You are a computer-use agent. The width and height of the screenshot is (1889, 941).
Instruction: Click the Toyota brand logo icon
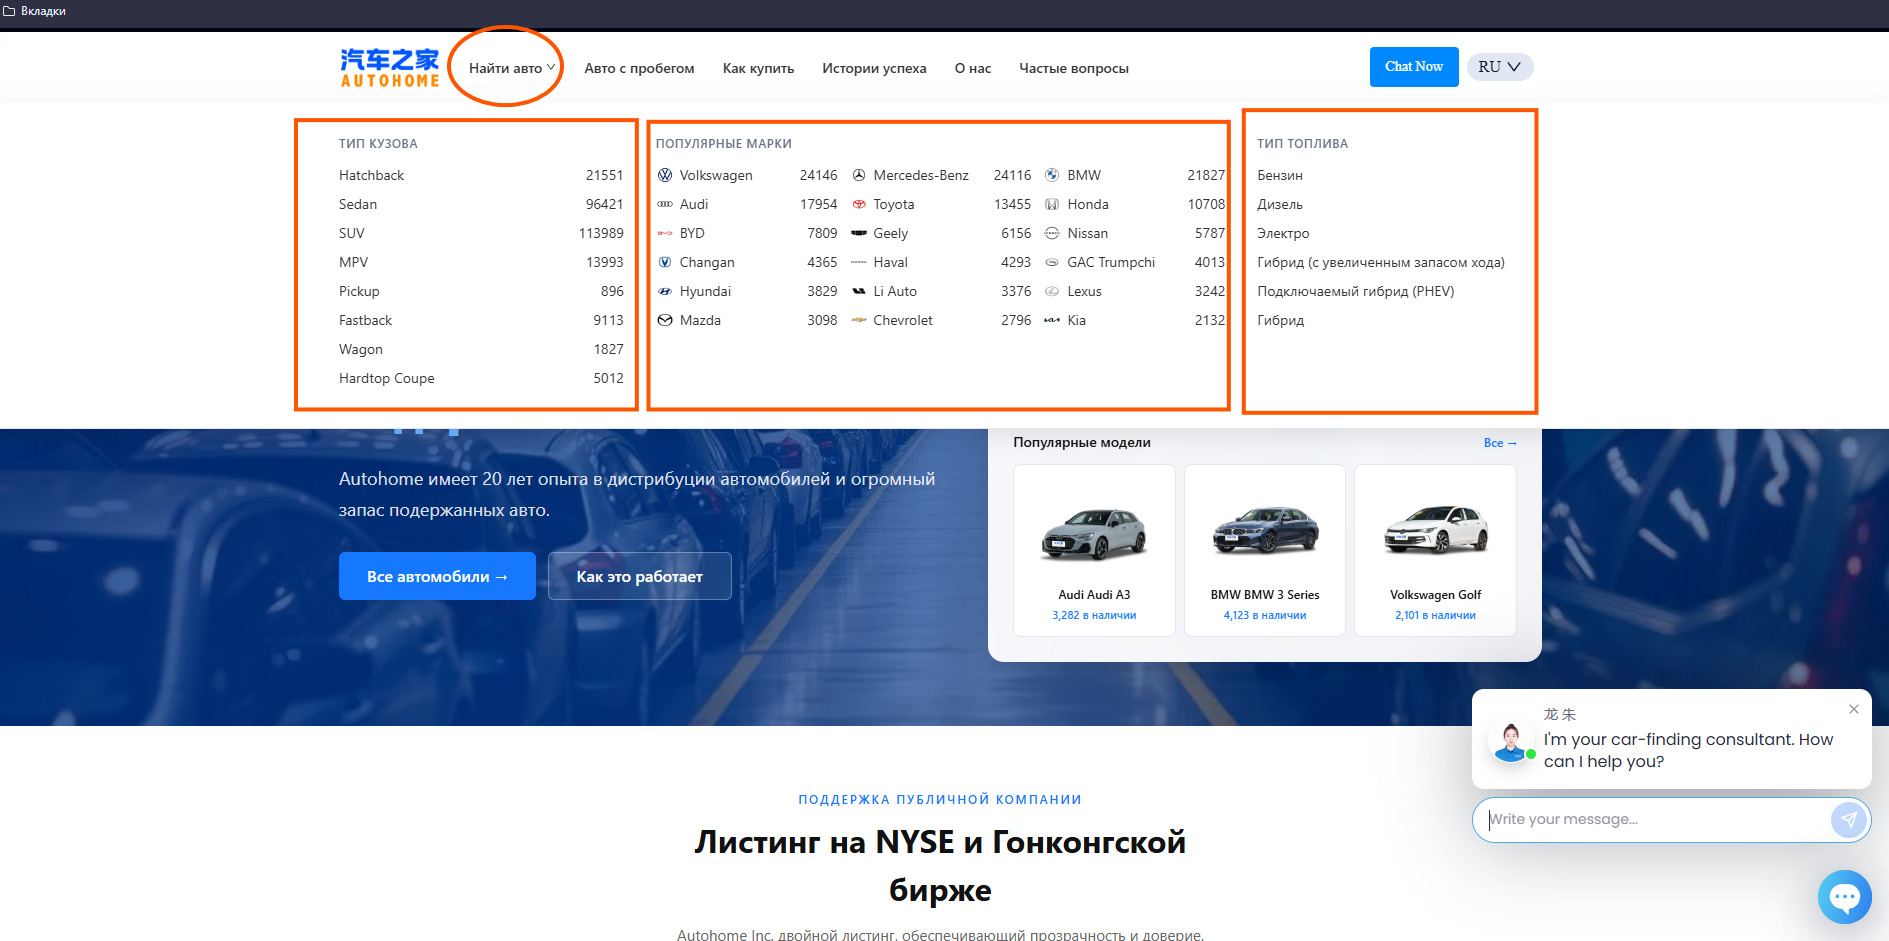tap(859, 204)
